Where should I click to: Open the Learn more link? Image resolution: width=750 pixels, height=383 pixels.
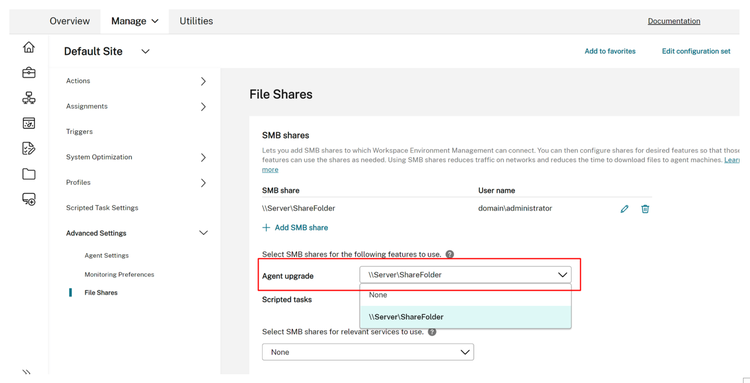coord(270,170)
